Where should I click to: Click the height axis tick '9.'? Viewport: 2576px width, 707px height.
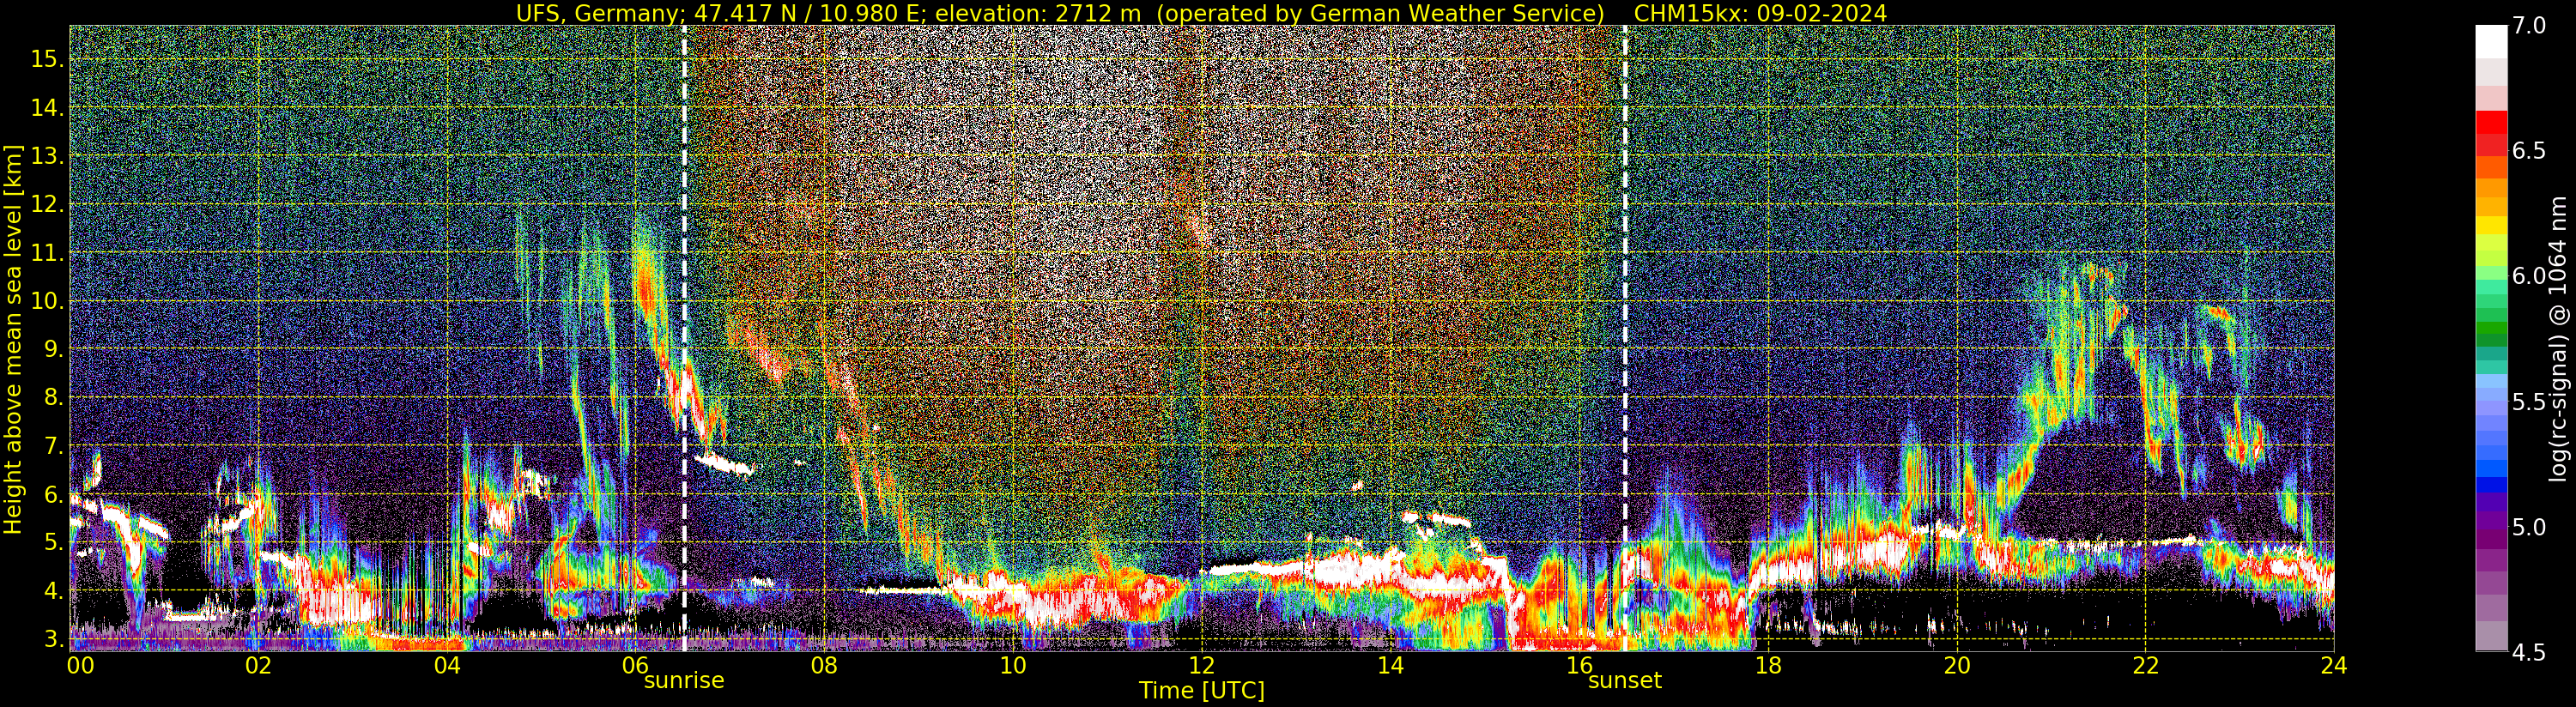tap(54, 349)
